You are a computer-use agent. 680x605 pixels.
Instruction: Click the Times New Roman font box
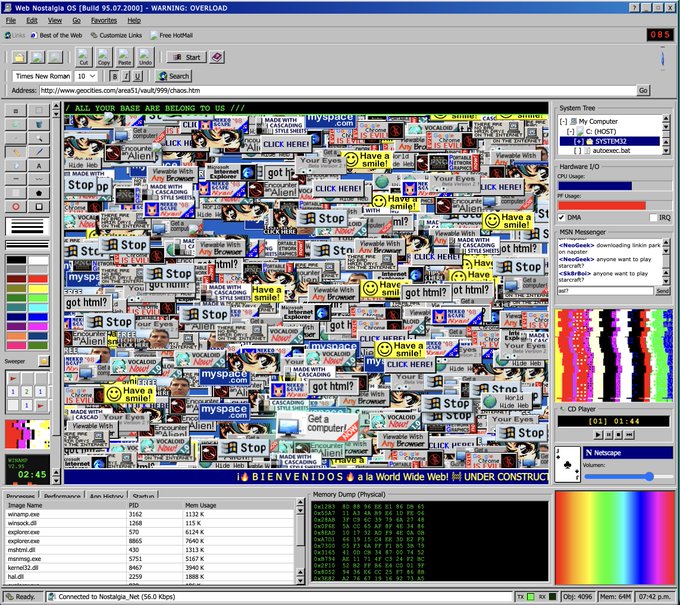tap(42, 76)
